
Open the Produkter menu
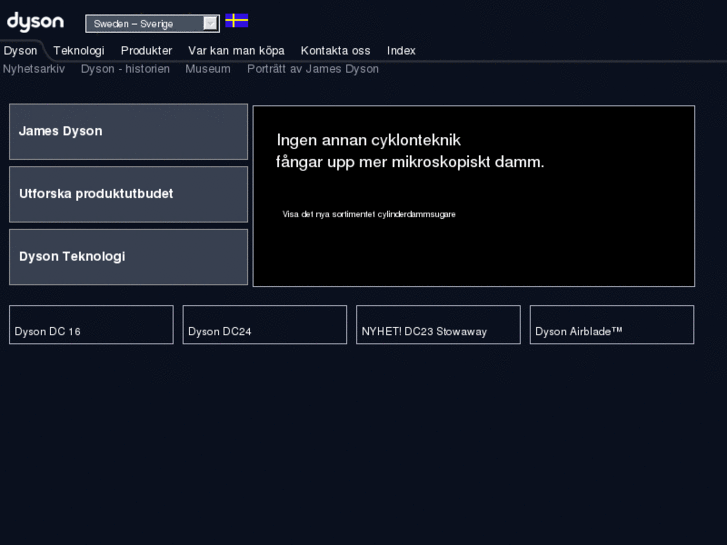tap(147, 51)
